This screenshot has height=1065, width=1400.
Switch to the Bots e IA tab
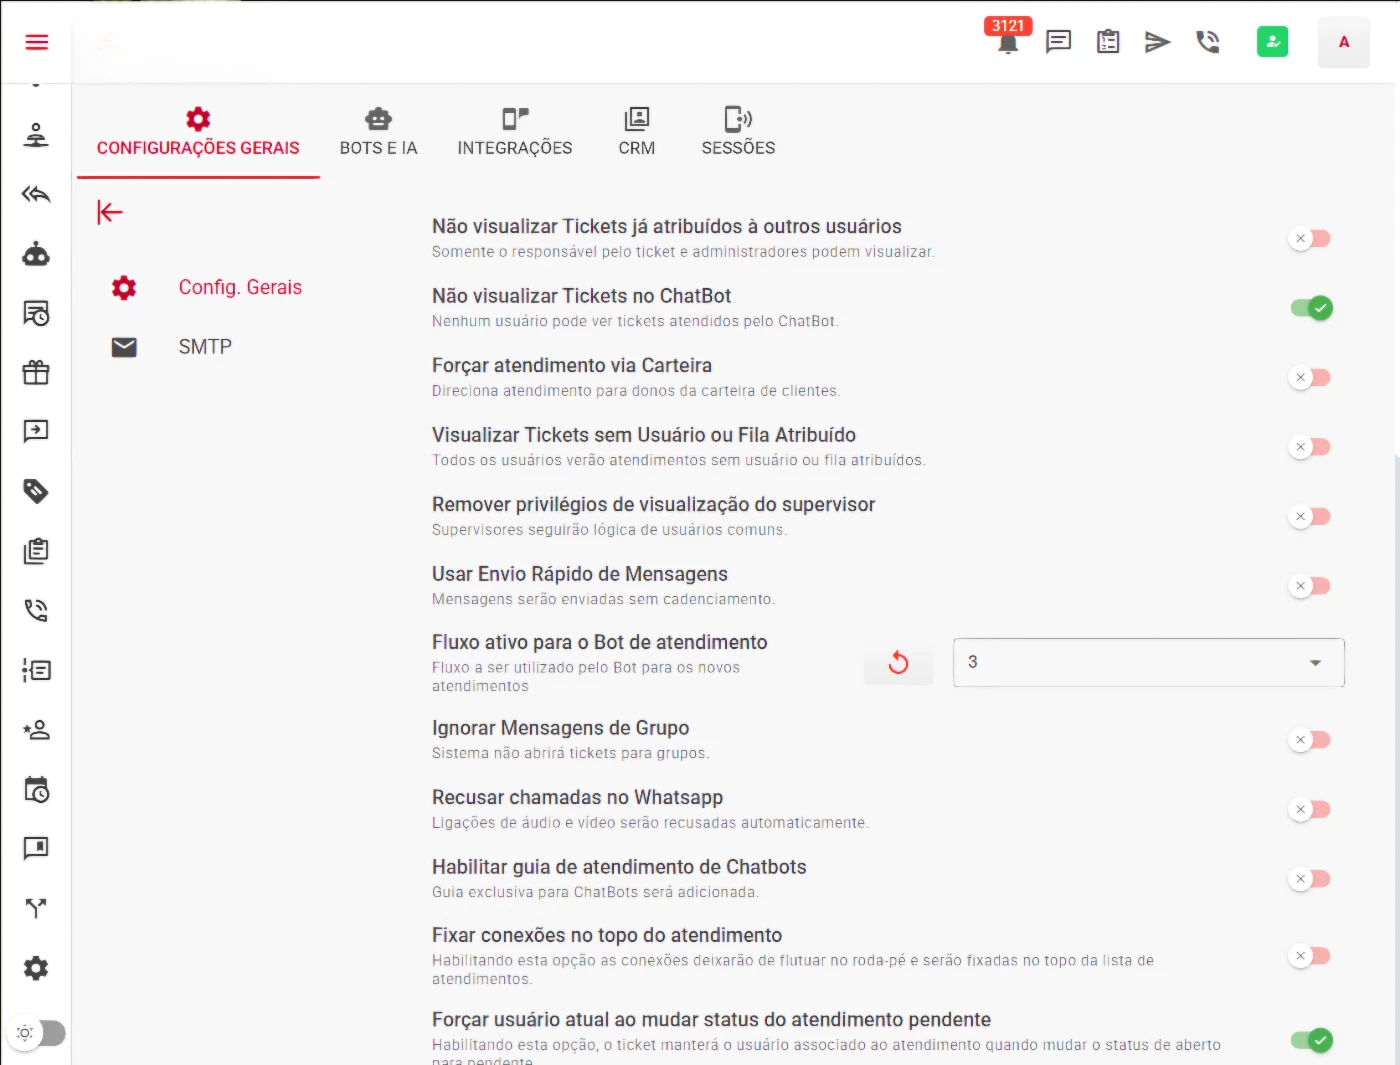(378, 132)
